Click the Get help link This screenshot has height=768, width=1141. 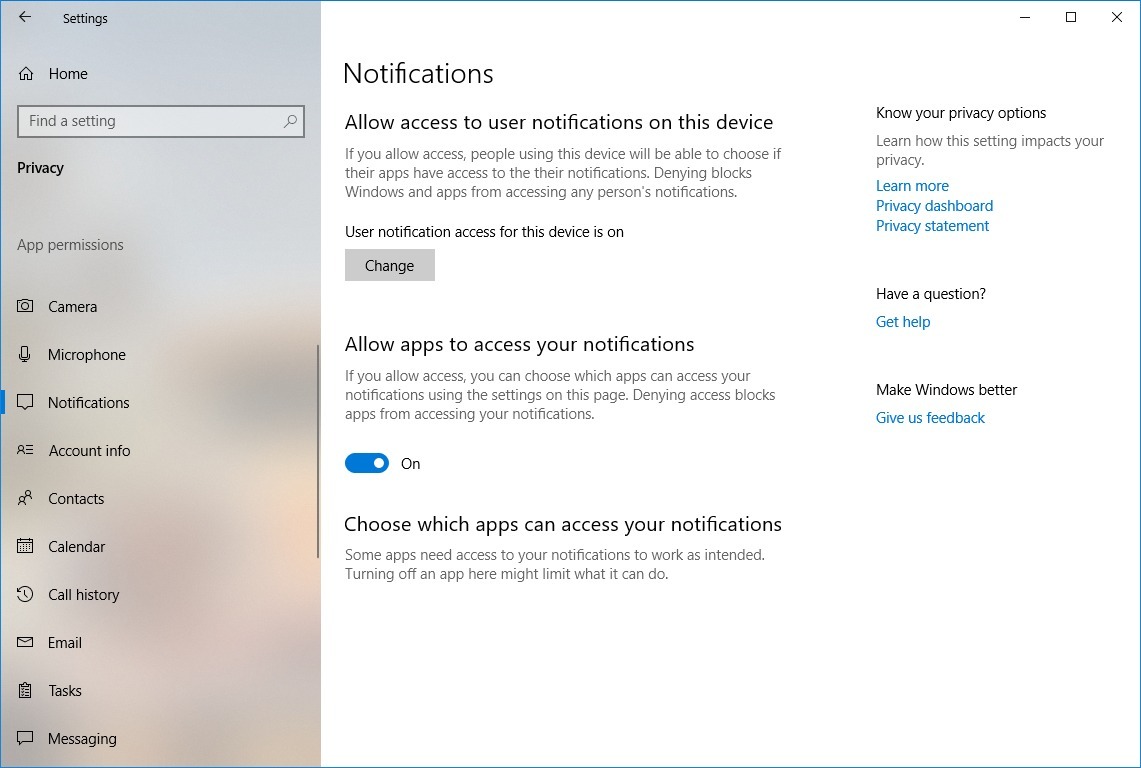(x=903, y=322)
